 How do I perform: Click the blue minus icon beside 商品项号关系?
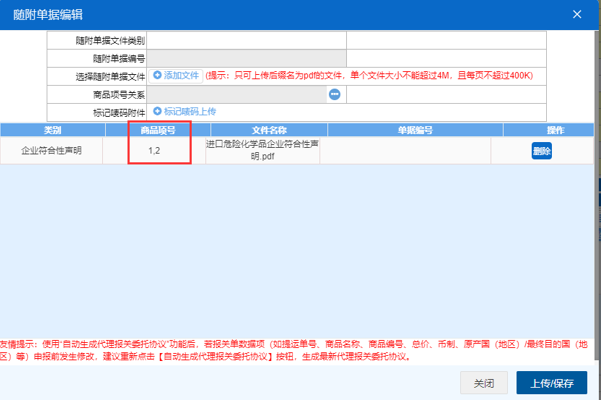(335, 94)
